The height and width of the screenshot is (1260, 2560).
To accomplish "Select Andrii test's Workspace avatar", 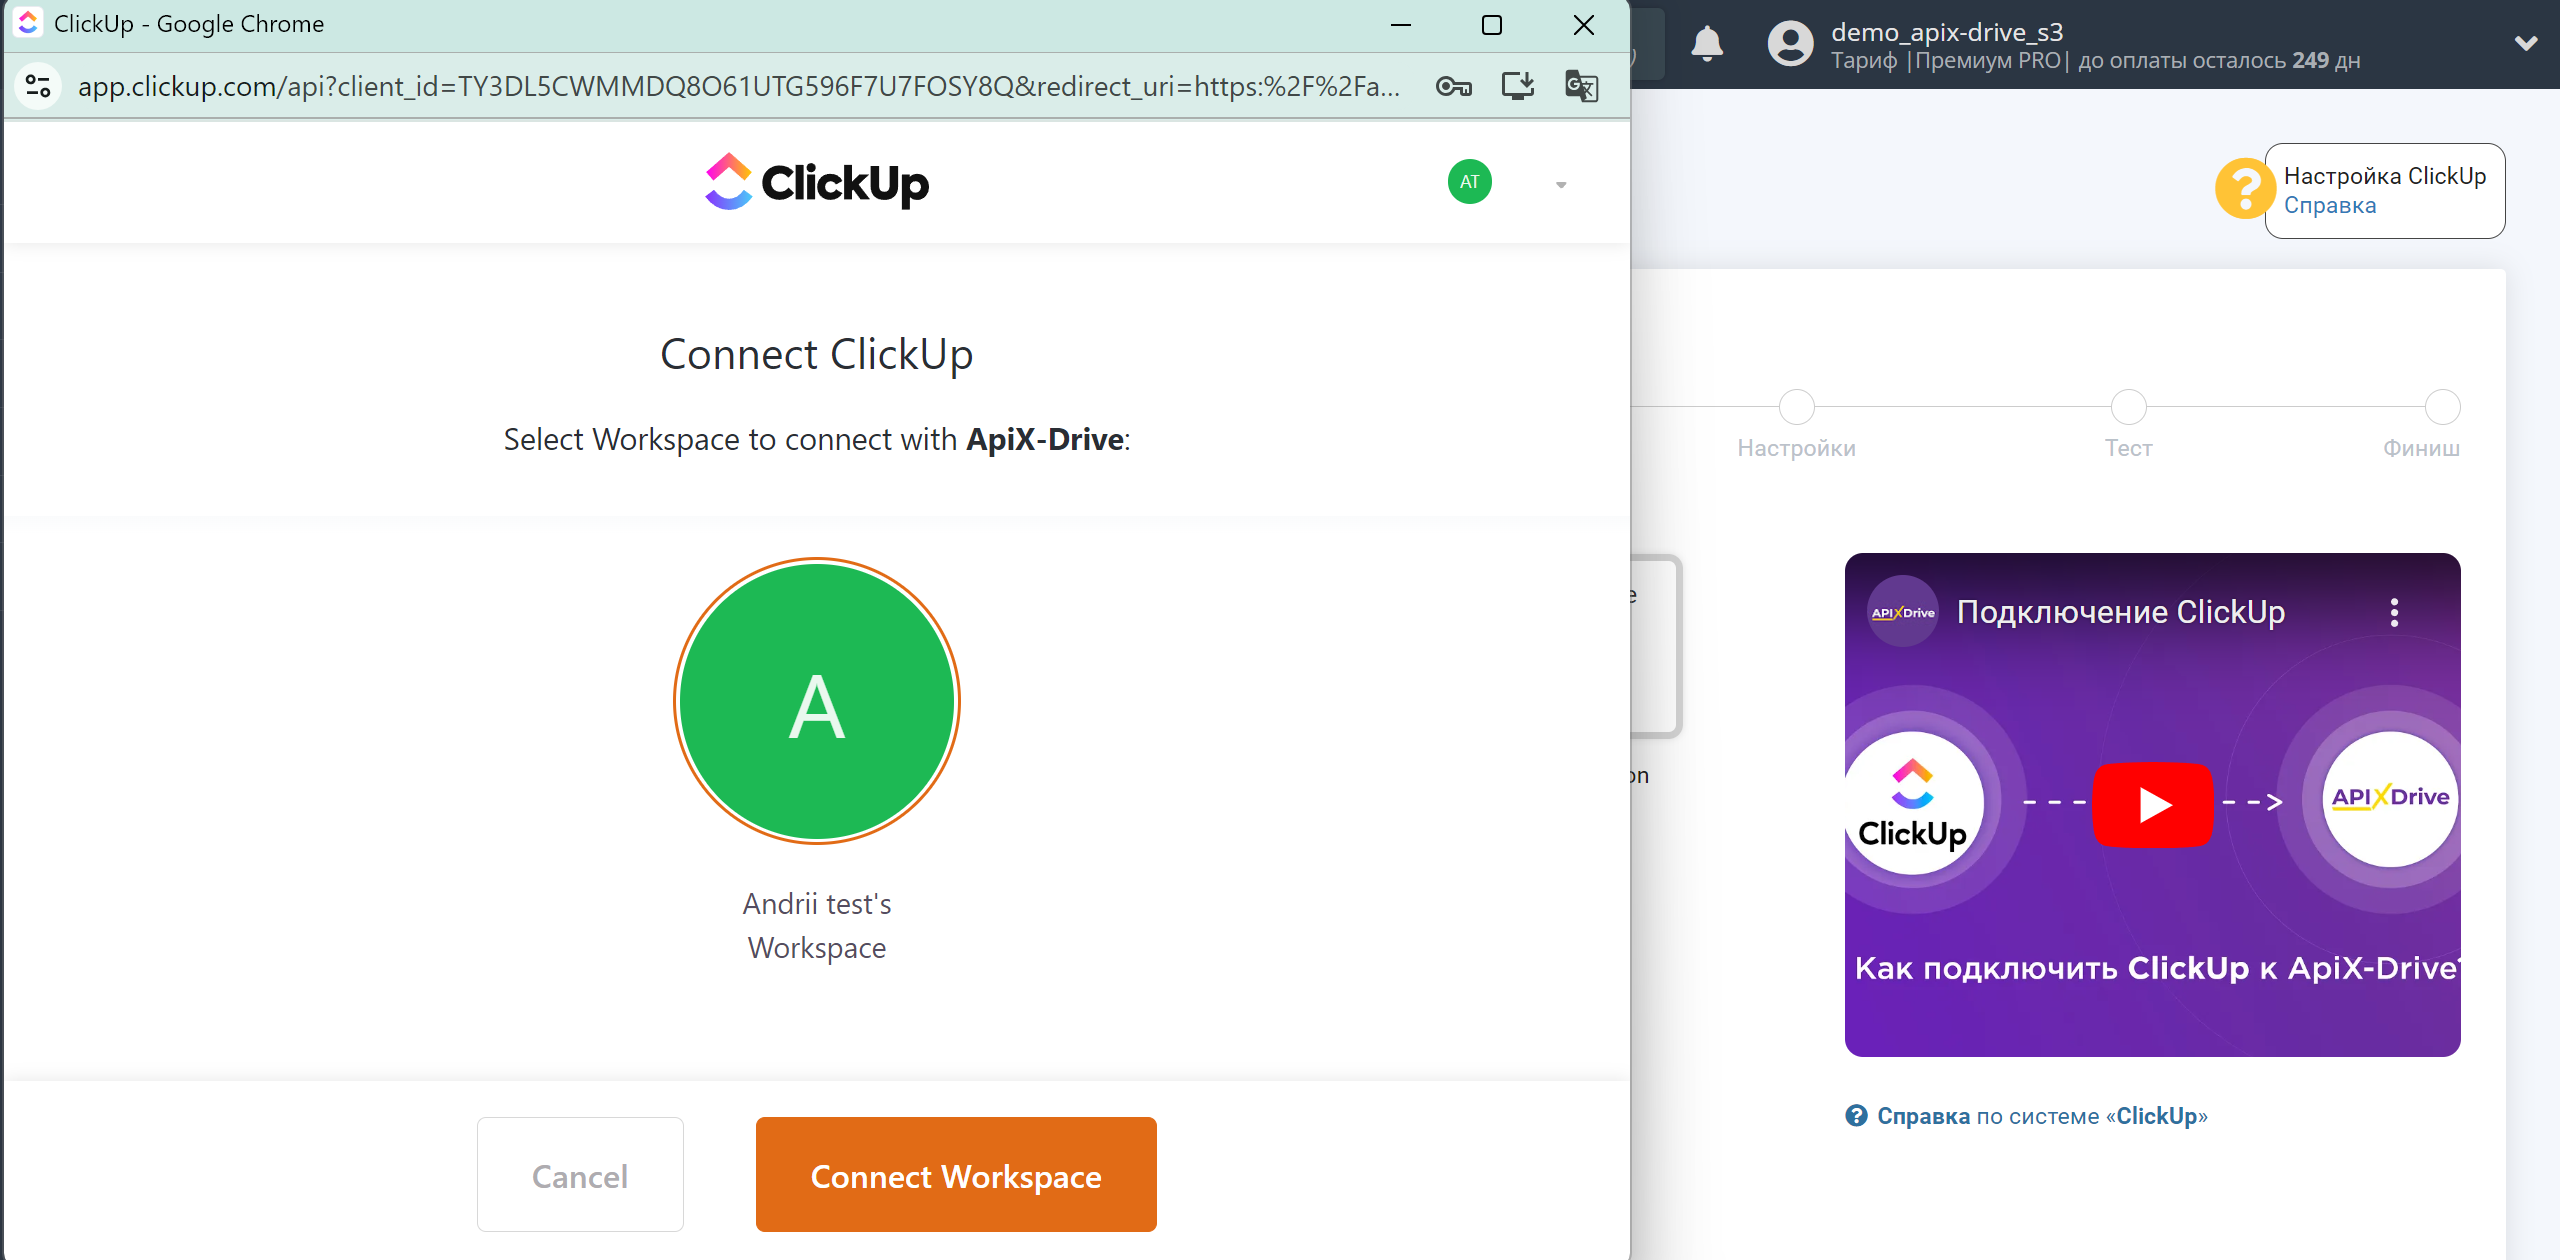I will (x=817, y=701).
